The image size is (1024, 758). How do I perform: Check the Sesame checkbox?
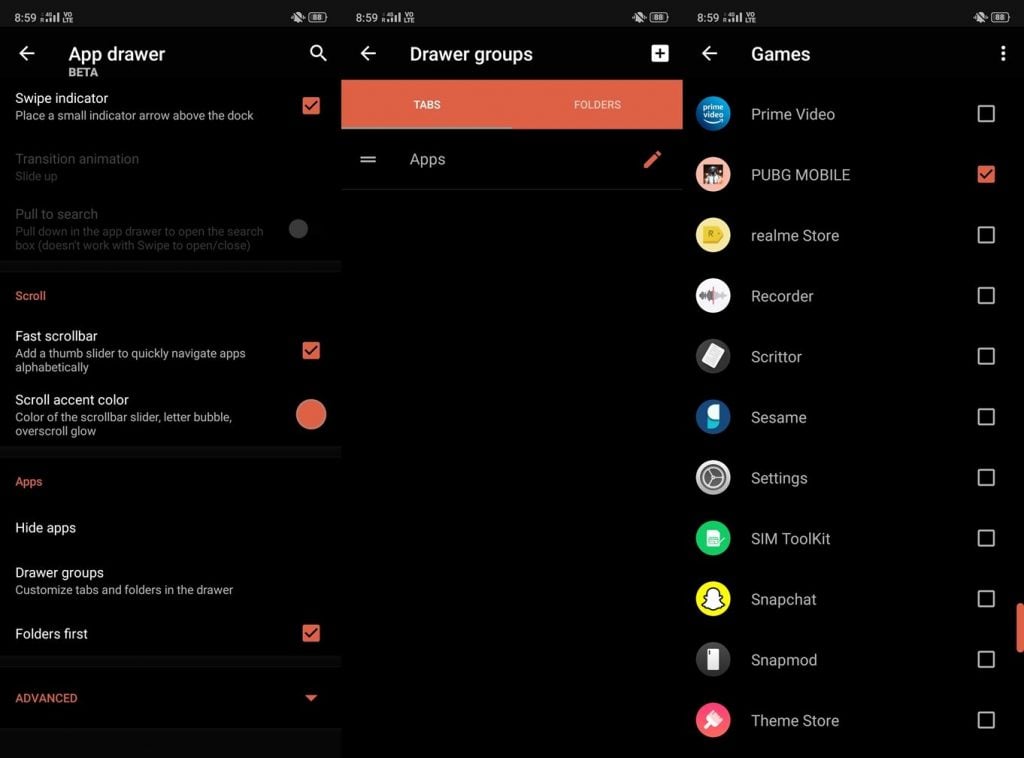[986, 417]
